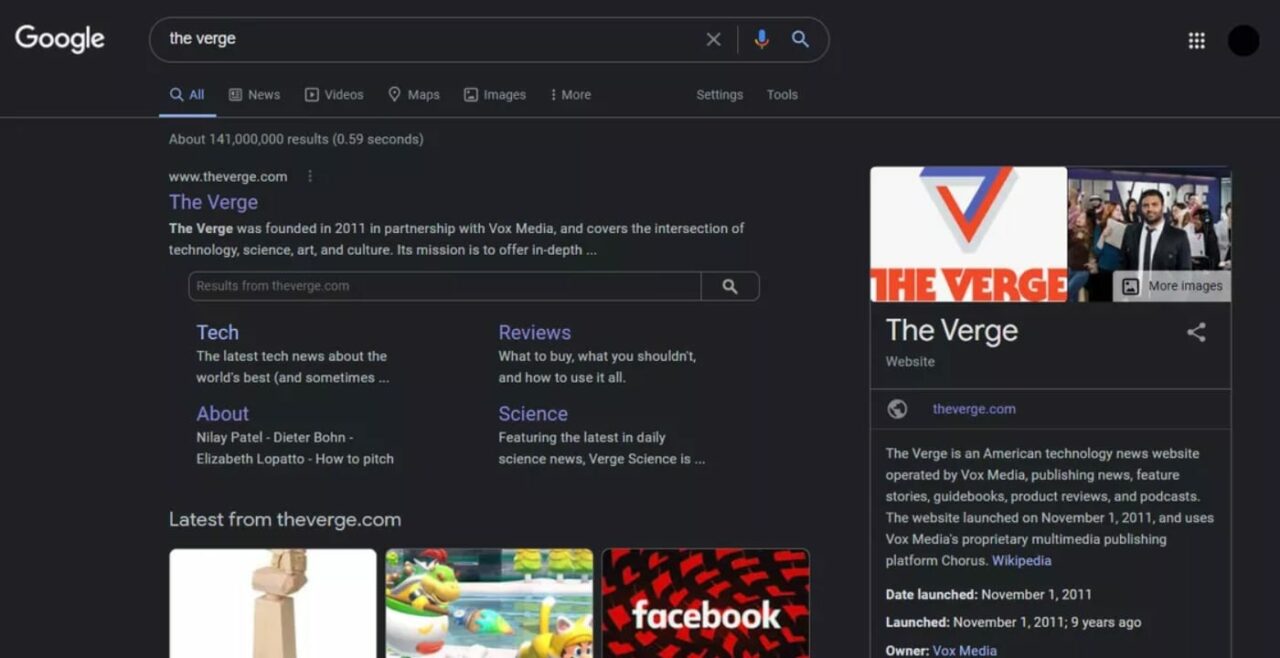
Task: Open the facebook article thumbnail
Action: coord(705,603)
